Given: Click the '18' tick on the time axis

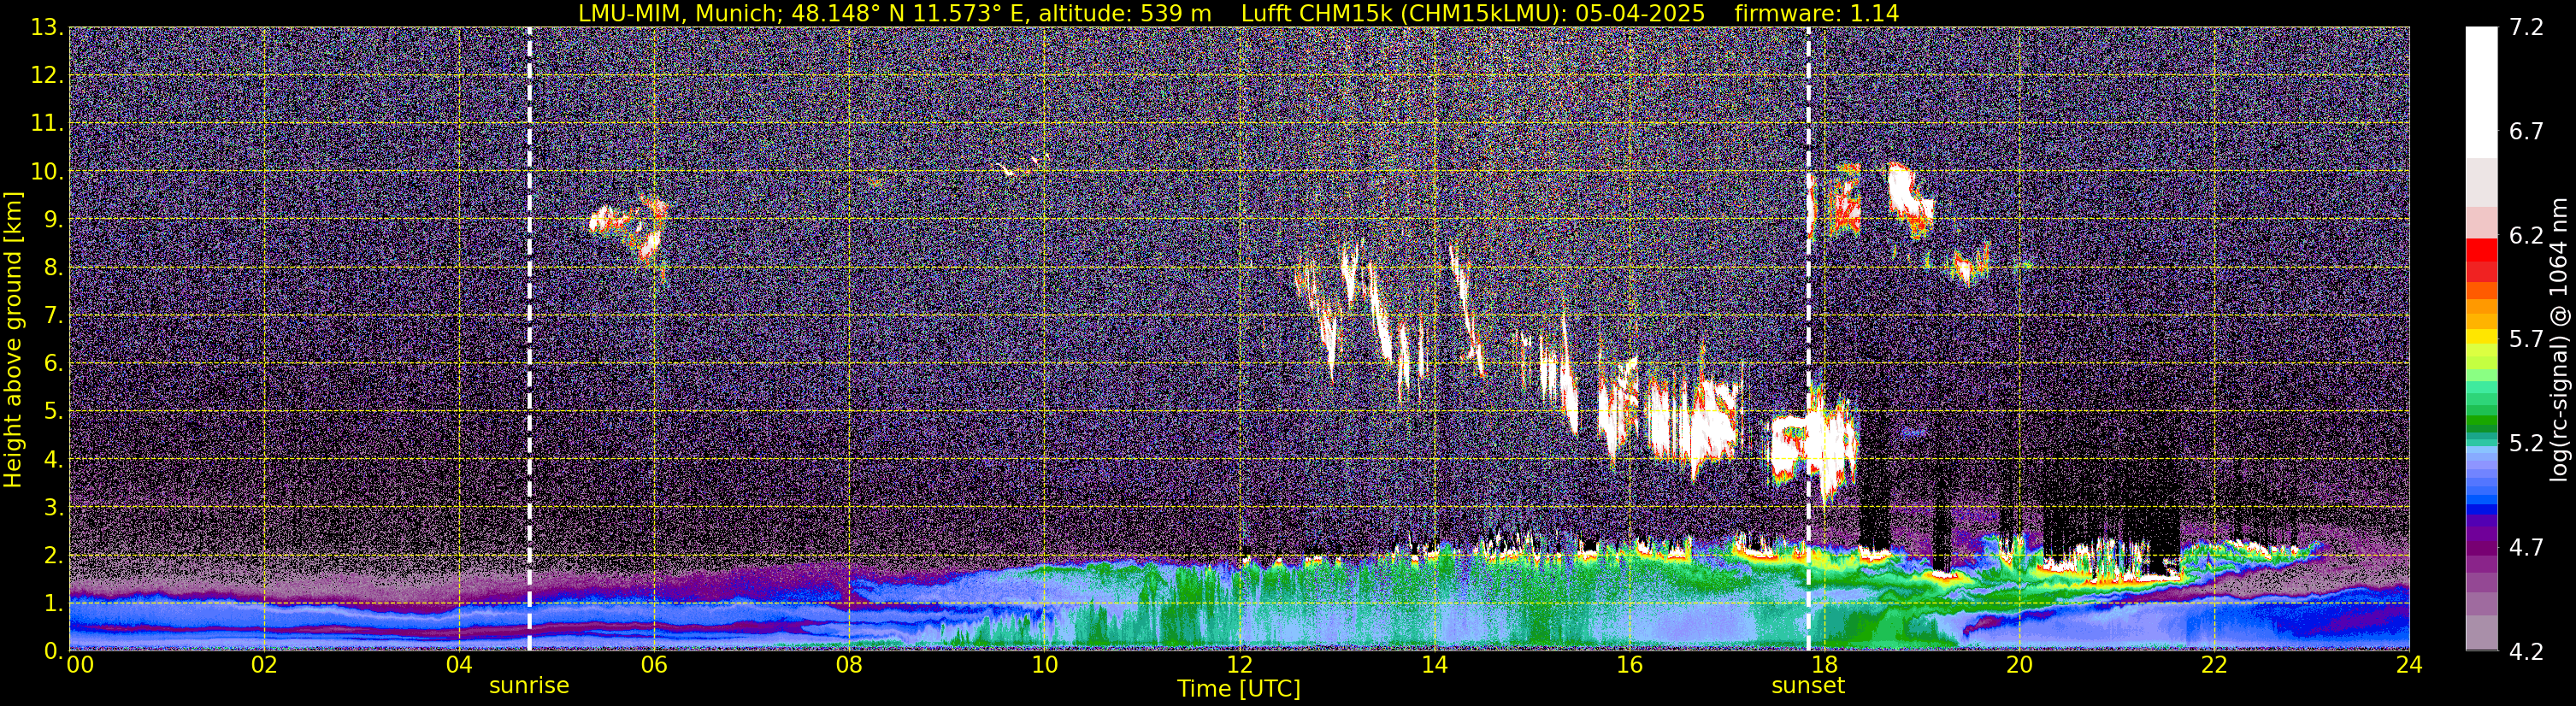Looking at the screenshot, I should [1824, 666].
